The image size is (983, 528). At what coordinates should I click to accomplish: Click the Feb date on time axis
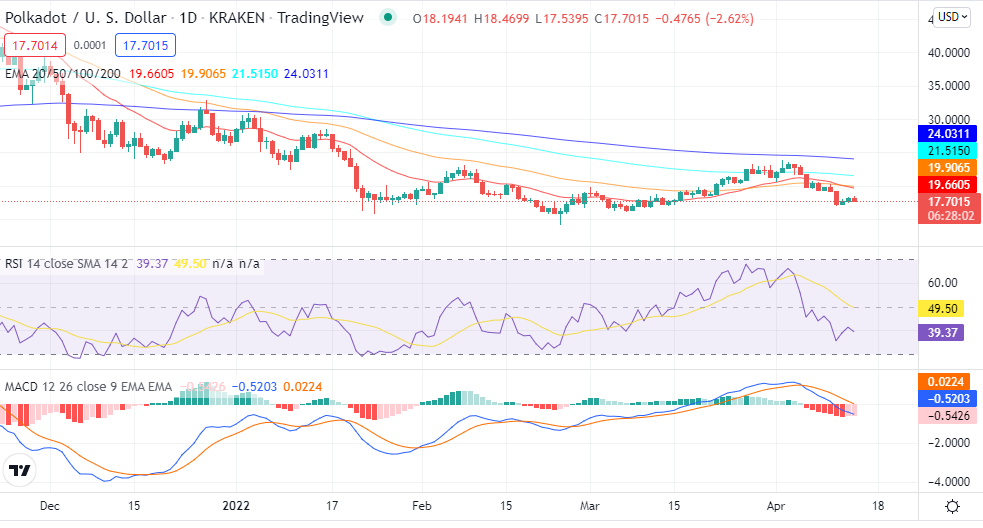click(422, 505)
